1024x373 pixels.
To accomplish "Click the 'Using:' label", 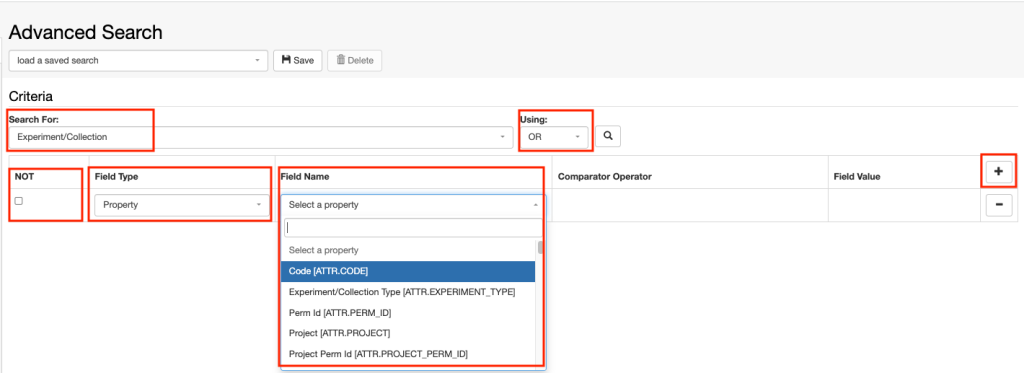I will click(534, 120).
